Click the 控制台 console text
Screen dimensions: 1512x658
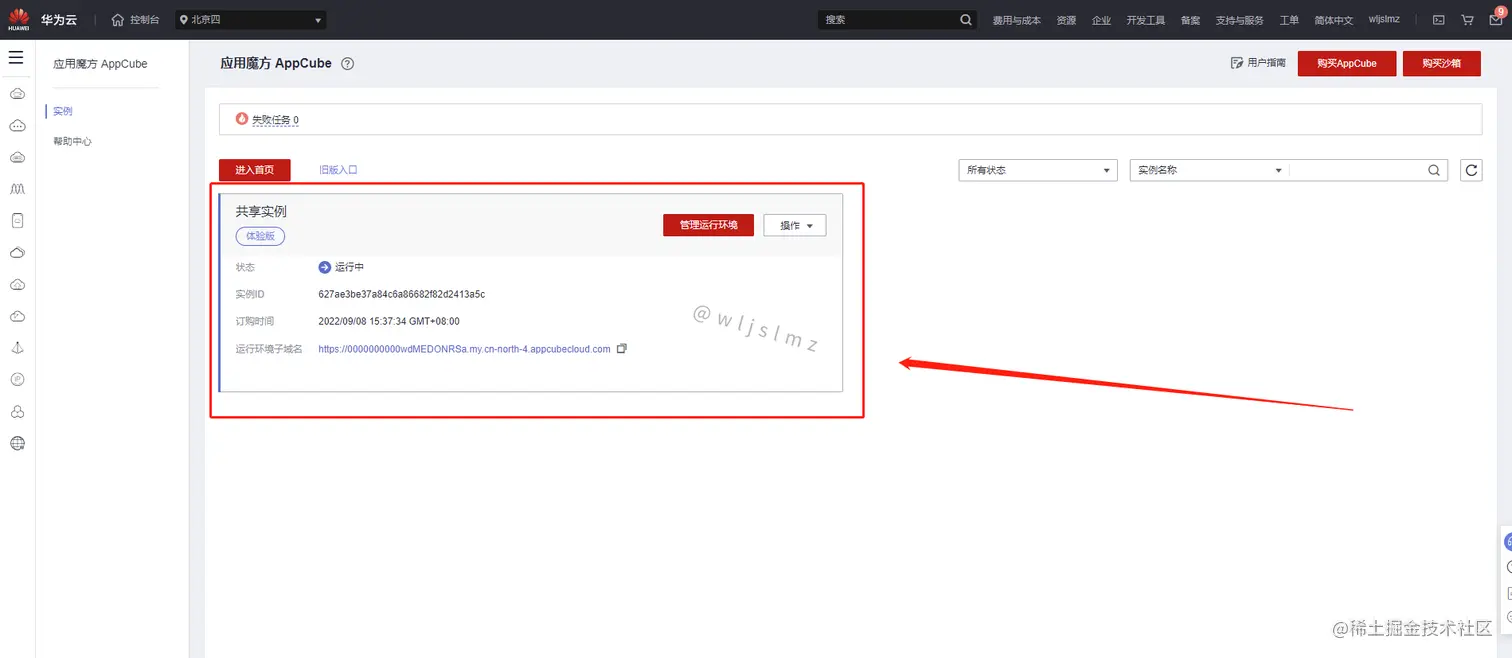pyautogui.click(x=144, y=20)
